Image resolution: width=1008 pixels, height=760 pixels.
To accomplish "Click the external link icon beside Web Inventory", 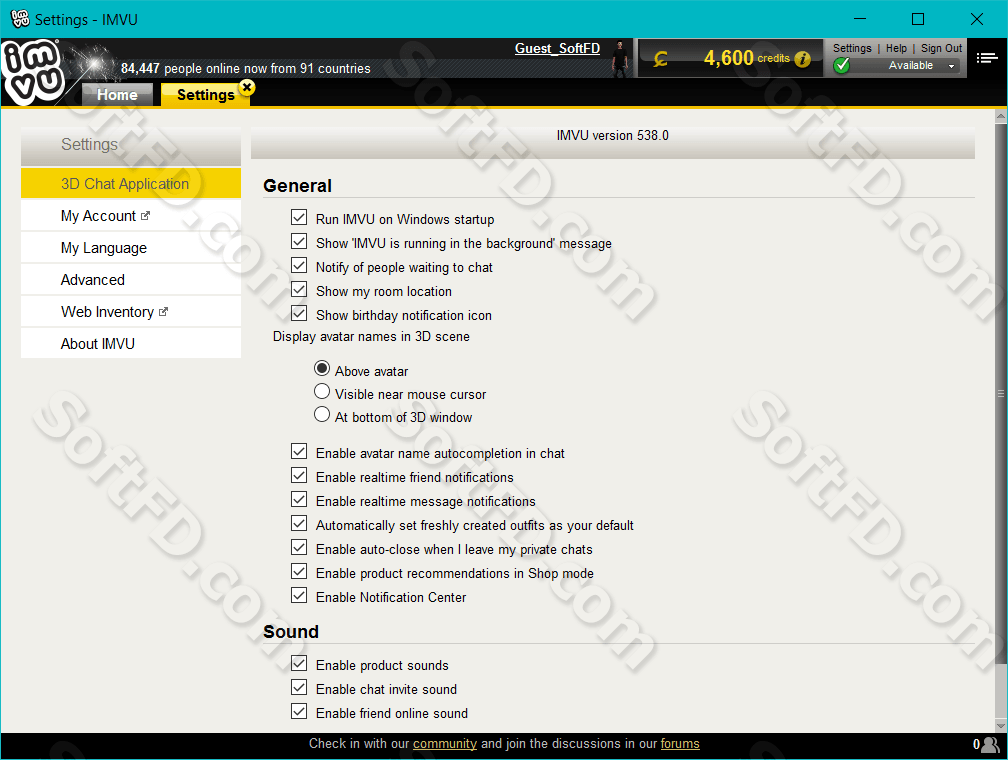I will point(163,312).
